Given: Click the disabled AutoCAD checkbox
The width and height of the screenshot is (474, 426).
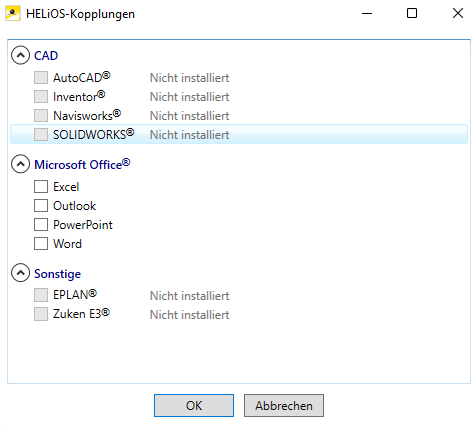Looking at the screenshot, I should tap(41, 78).
